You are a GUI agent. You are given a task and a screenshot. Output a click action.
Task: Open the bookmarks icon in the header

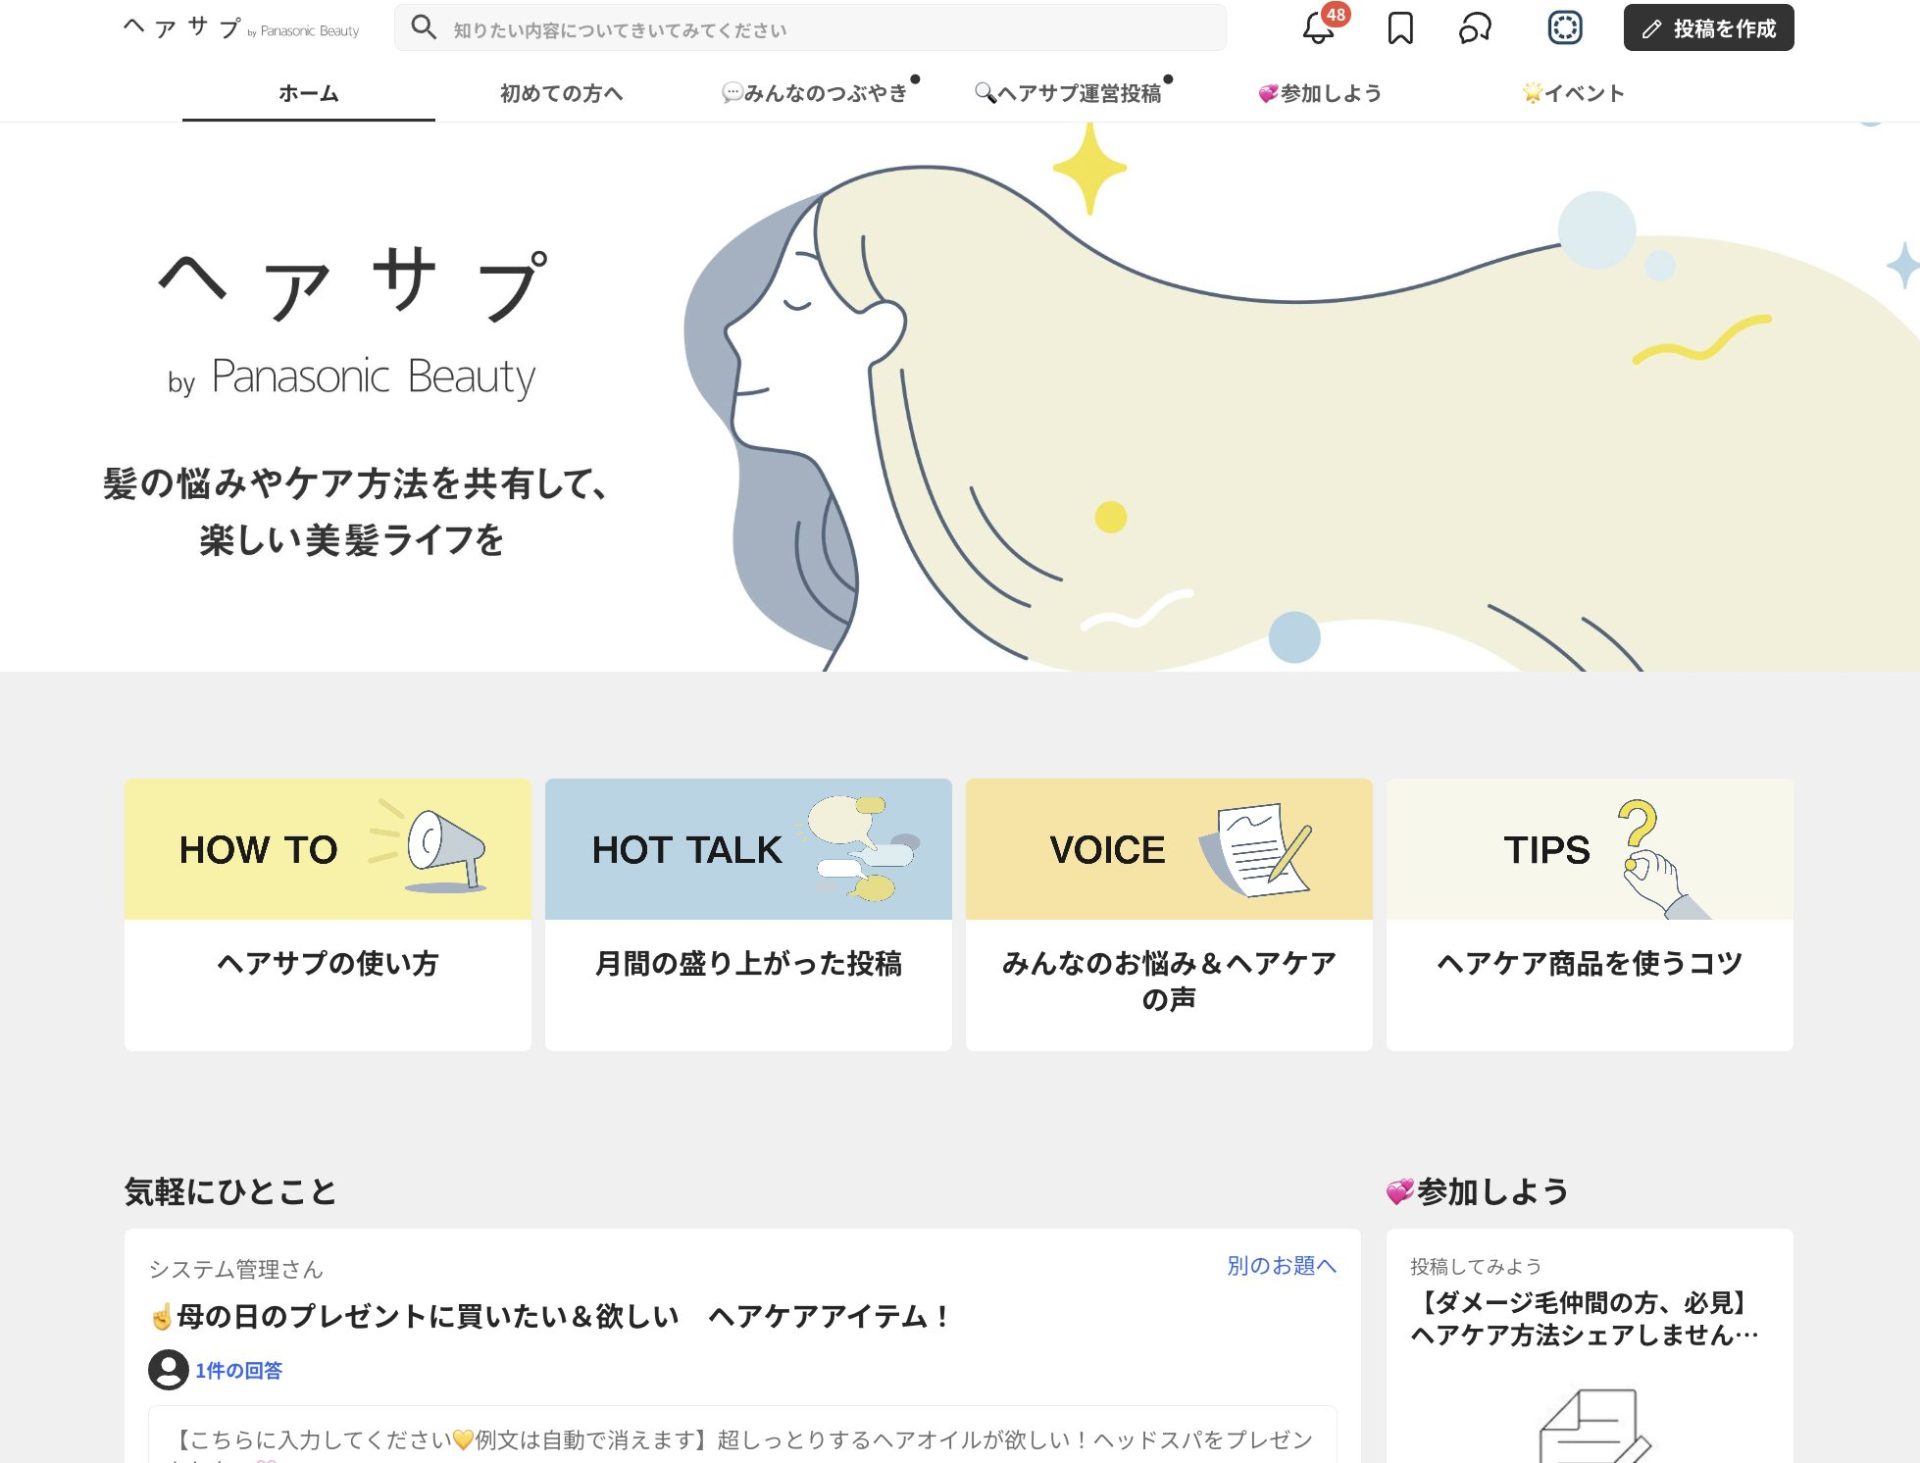(1400, 28)
